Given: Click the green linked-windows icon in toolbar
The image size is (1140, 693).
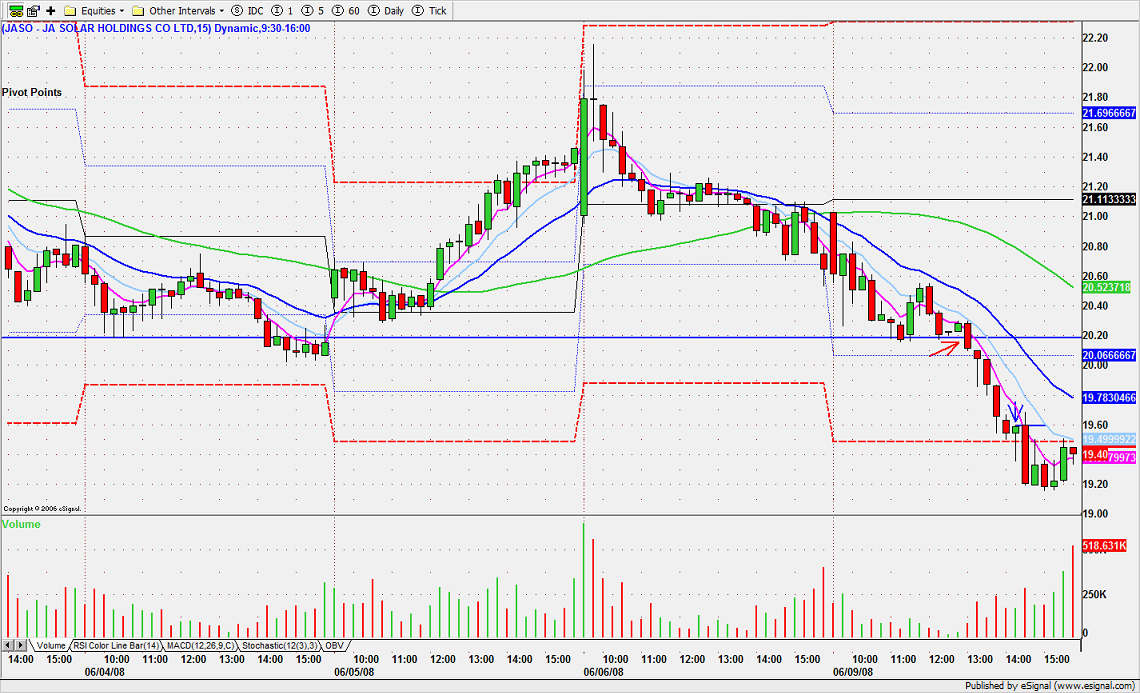Looking at the screenshot, I should (x=15, y=10).
